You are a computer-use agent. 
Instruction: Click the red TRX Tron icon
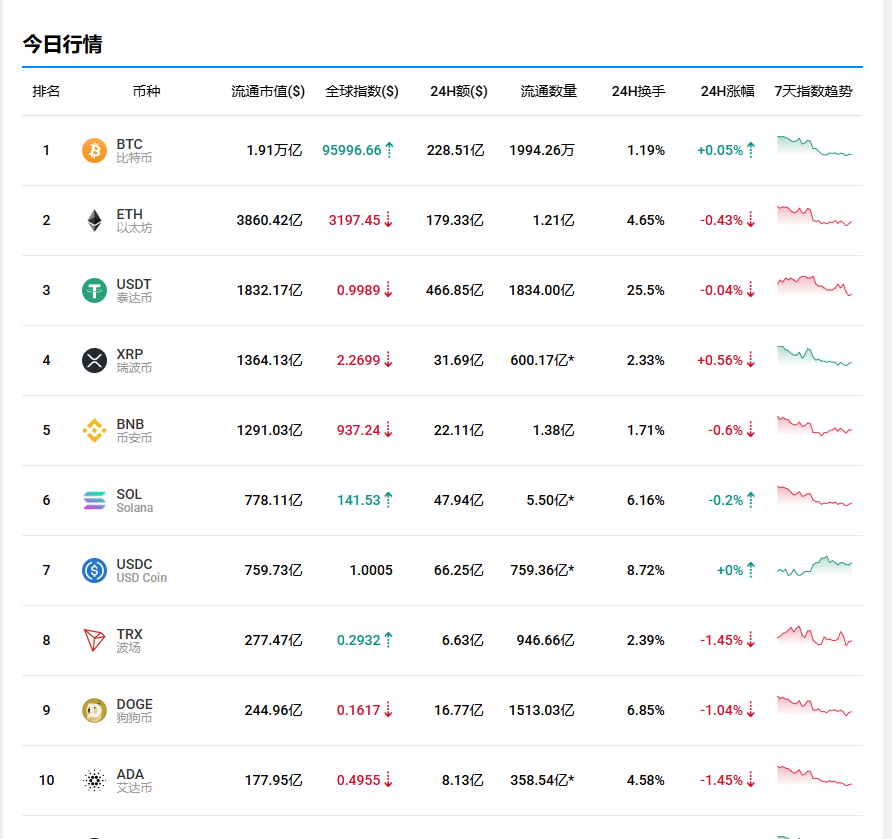click(94, 641)
